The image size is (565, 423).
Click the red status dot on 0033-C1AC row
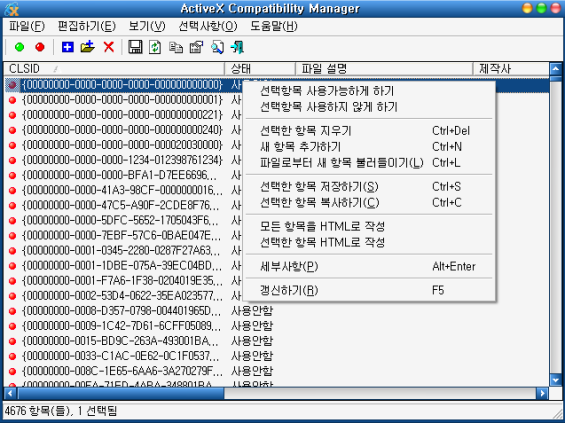[x=13, y=356]
